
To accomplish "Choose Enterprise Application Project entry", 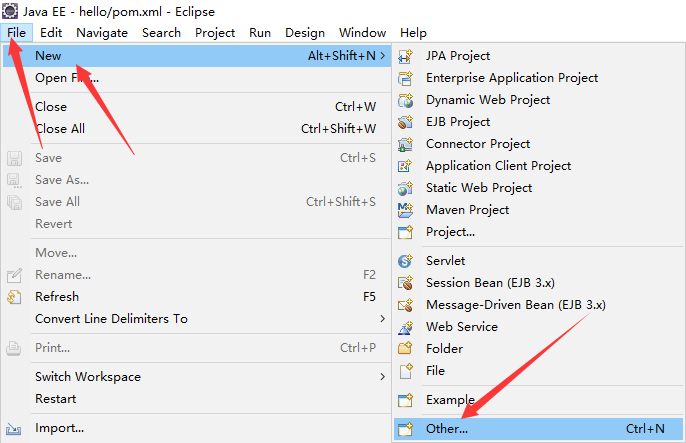I will (x=538, y=78).
